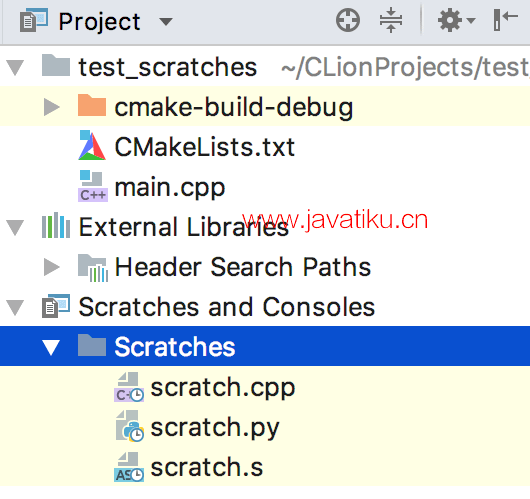Open the Project view dropdown arrow
The height and width of the screenshot is (499, 530).
(x=166, y=22)
